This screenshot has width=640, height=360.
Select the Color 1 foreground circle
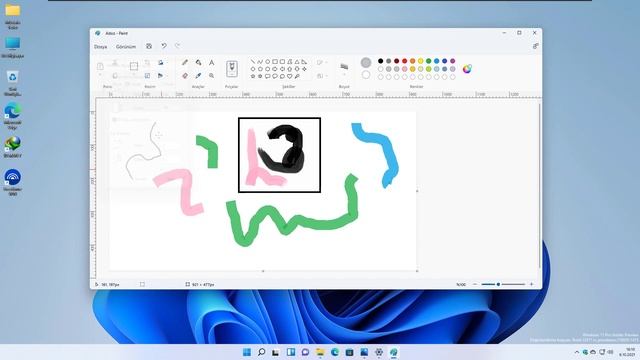tap(366, 62)
